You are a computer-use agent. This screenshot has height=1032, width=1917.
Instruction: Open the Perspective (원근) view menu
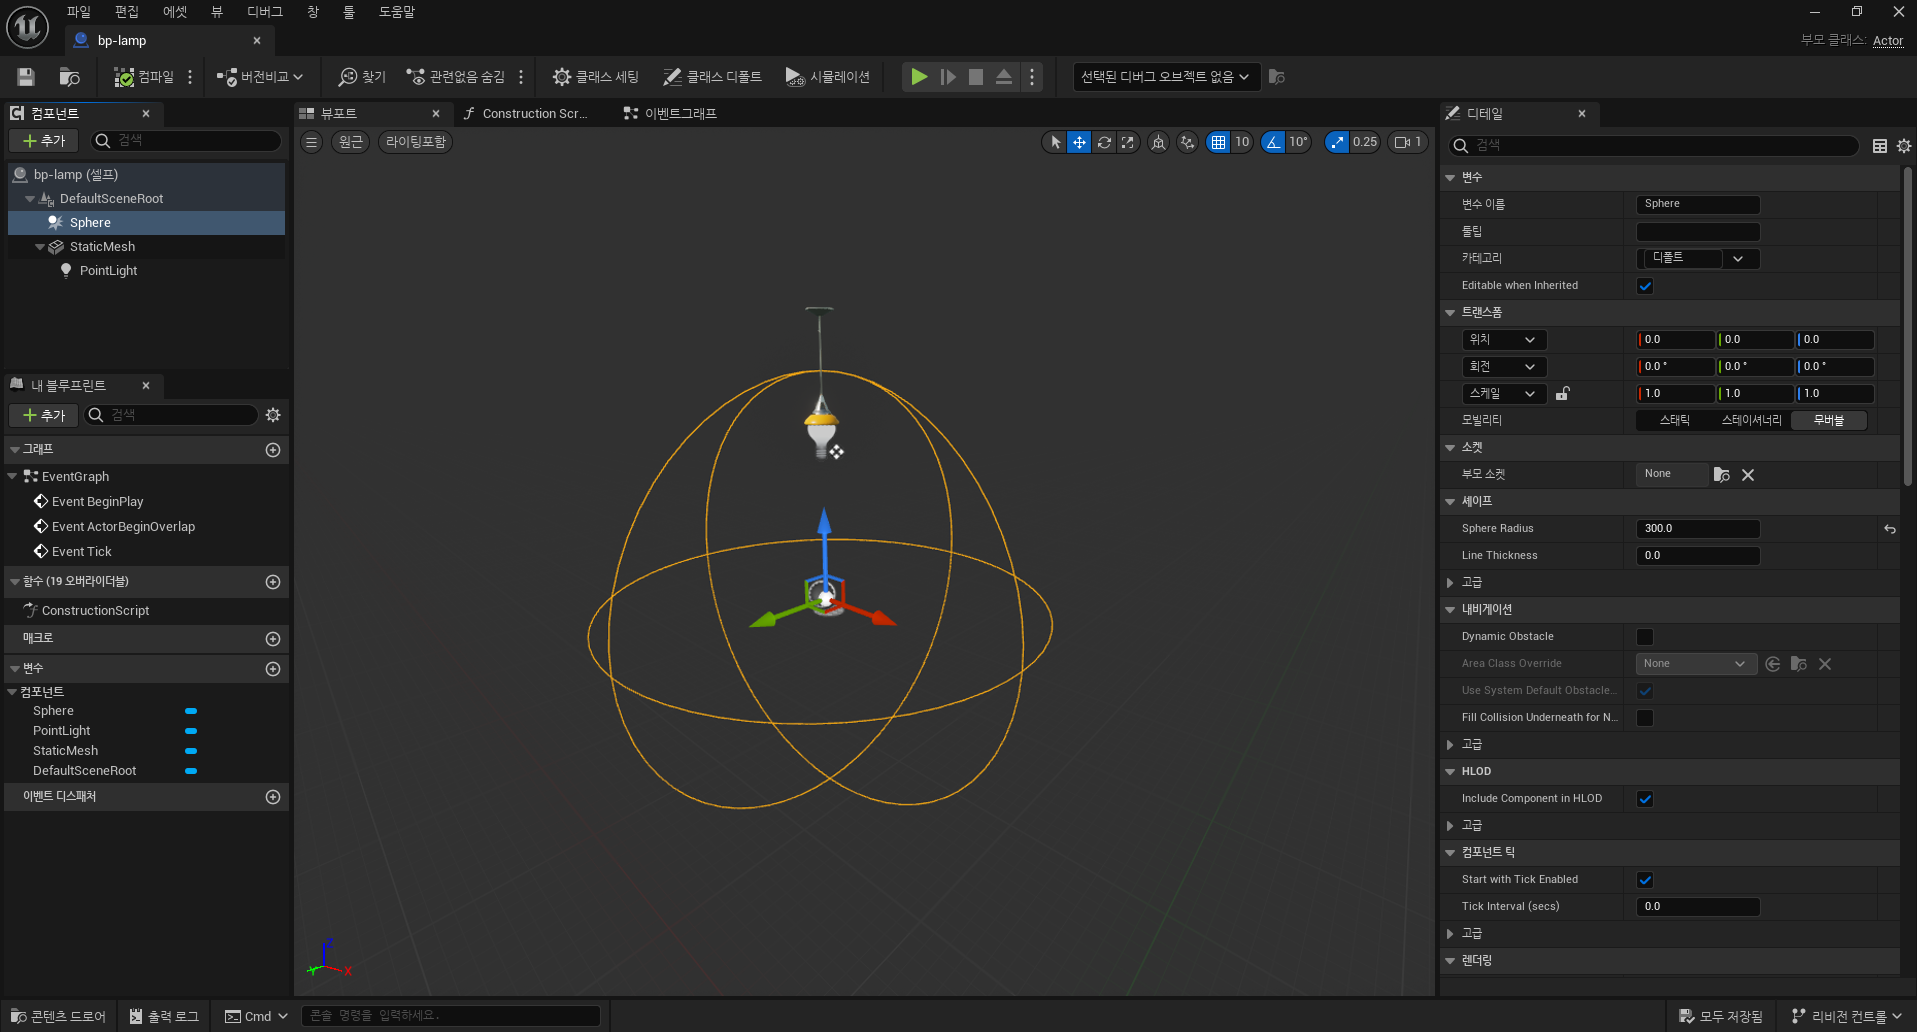(351, 142)
